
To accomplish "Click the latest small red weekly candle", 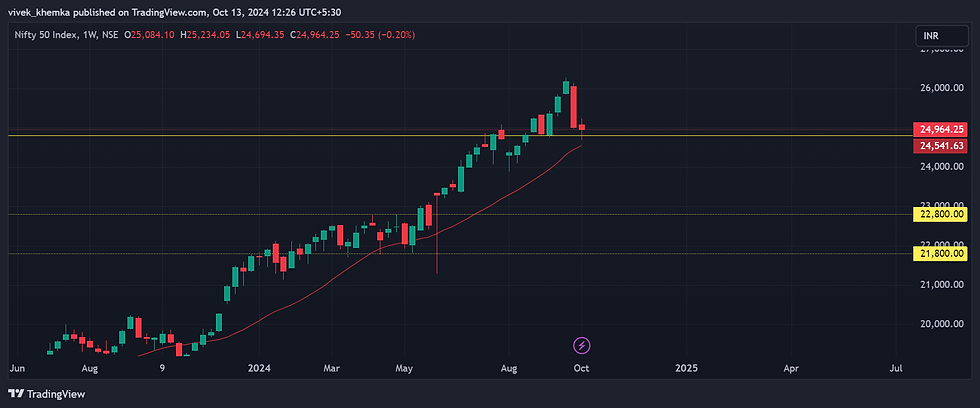I will (581, 127).
